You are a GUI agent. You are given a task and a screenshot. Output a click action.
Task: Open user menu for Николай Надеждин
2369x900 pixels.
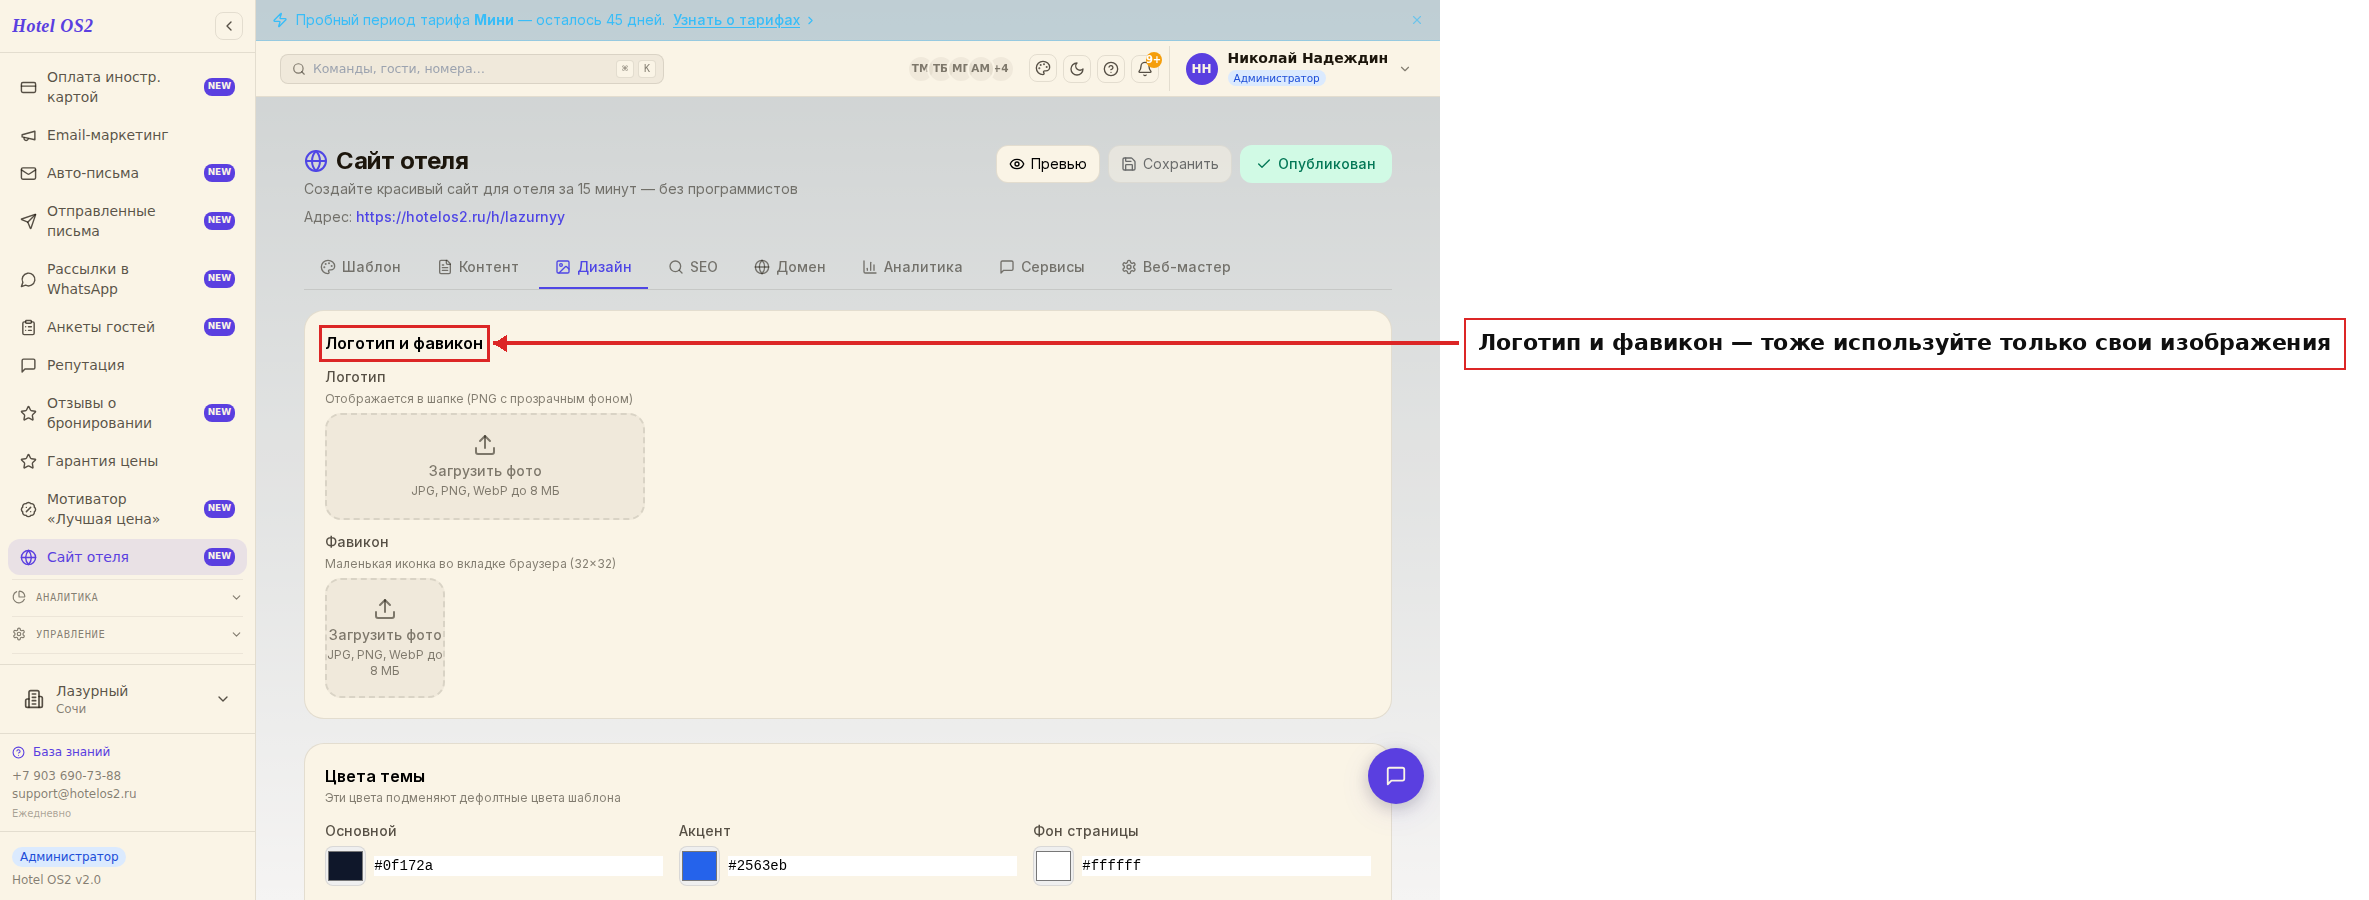pyautogui.click(x=1298, y=68)
